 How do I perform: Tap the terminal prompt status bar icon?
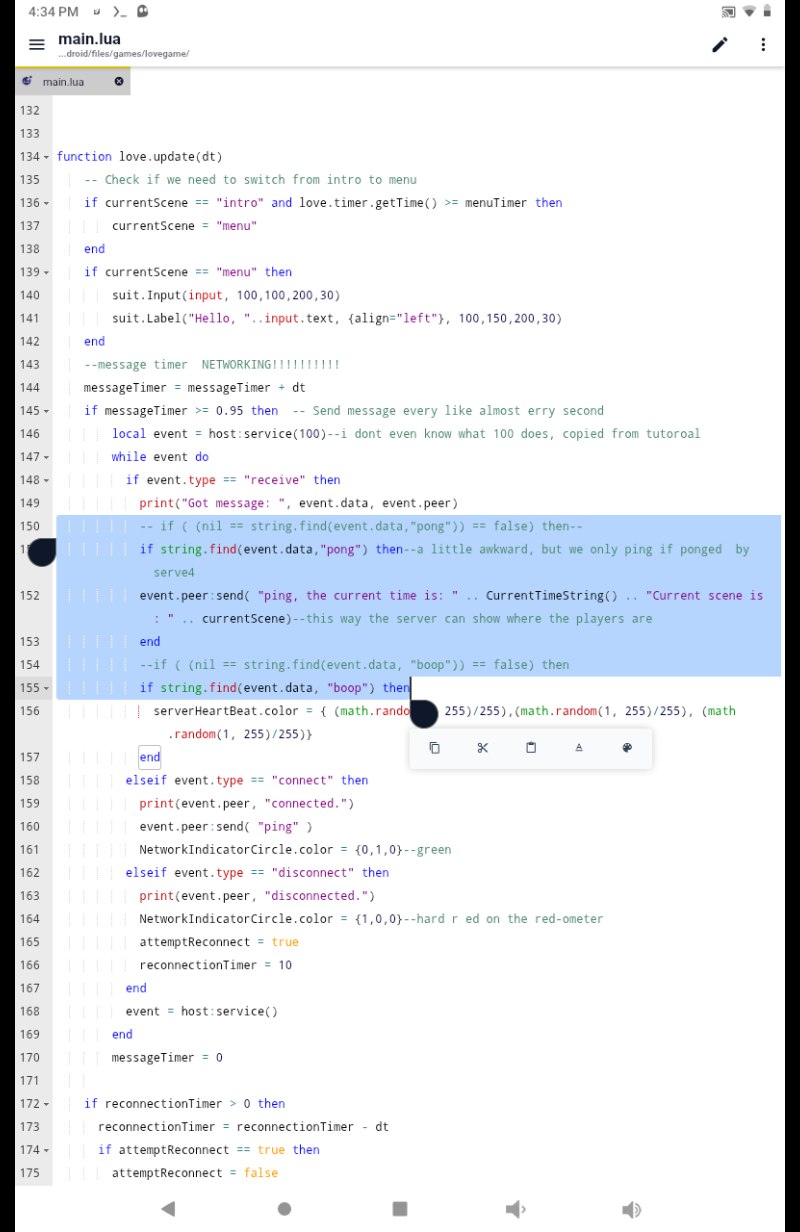click(x=119, y=12)
